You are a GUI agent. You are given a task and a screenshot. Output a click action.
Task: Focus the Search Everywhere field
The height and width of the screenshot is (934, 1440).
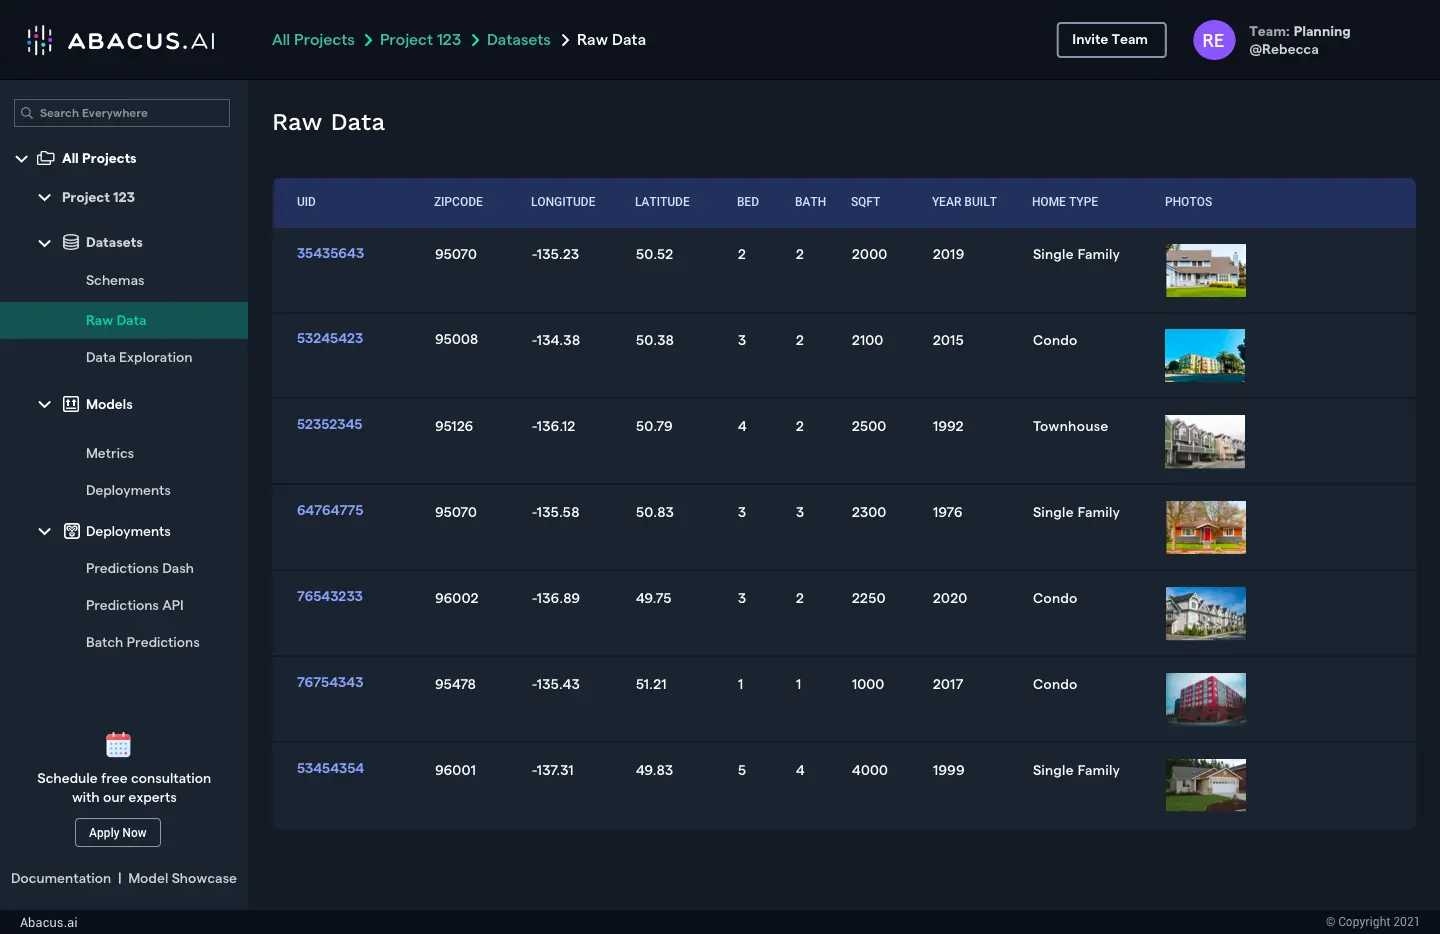point(132,113)
